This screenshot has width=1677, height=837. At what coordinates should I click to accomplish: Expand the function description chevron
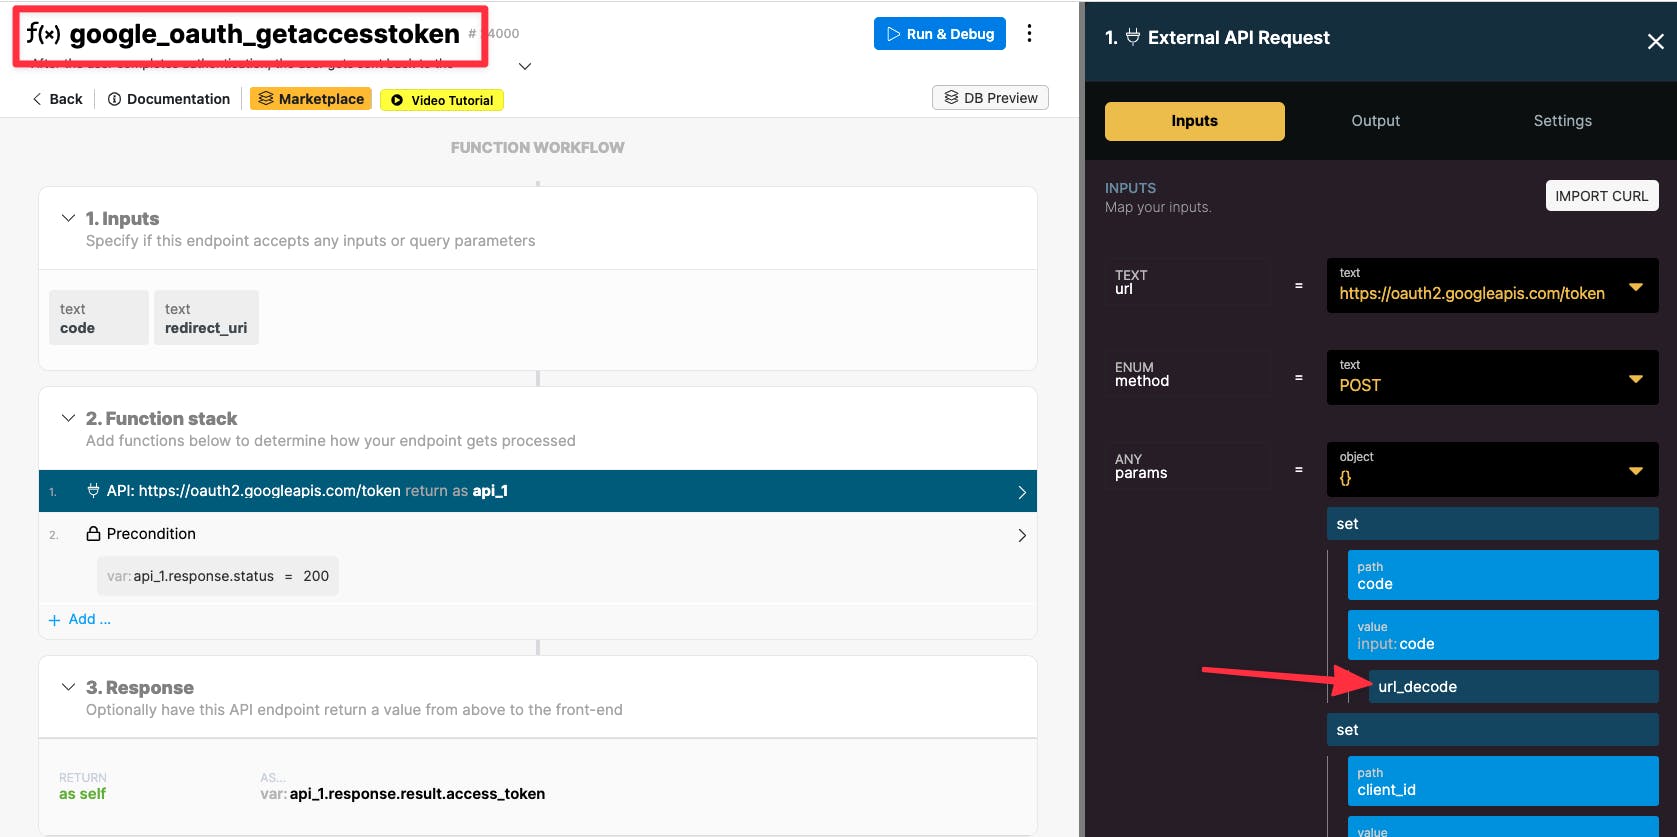point(525,66)
